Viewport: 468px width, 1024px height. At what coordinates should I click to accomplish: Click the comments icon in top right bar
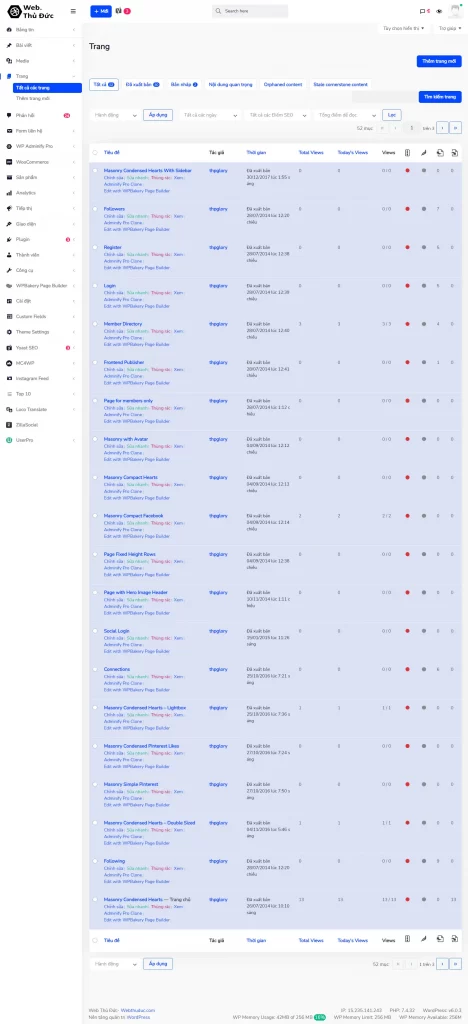(x=422, y=11)
